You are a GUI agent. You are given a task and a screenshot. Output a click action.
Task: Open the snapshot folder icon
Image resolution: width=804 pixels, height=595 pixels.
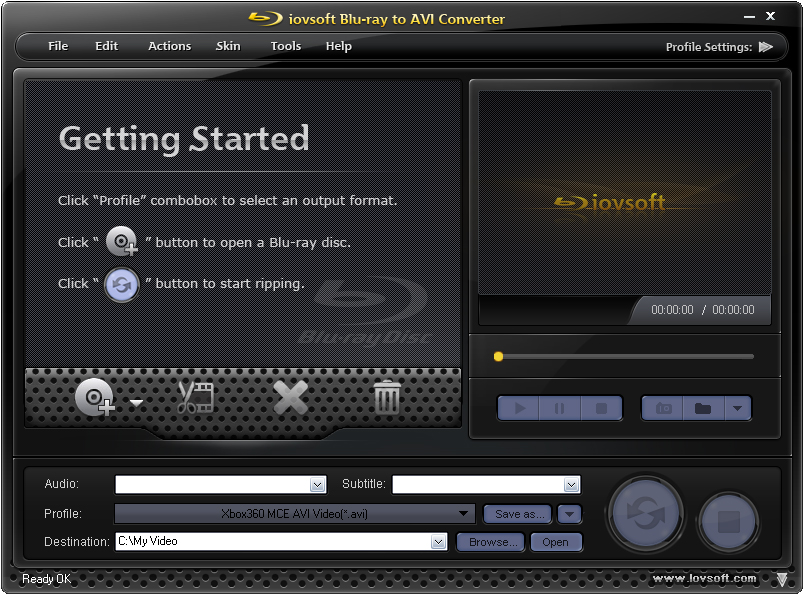point(703,408)
